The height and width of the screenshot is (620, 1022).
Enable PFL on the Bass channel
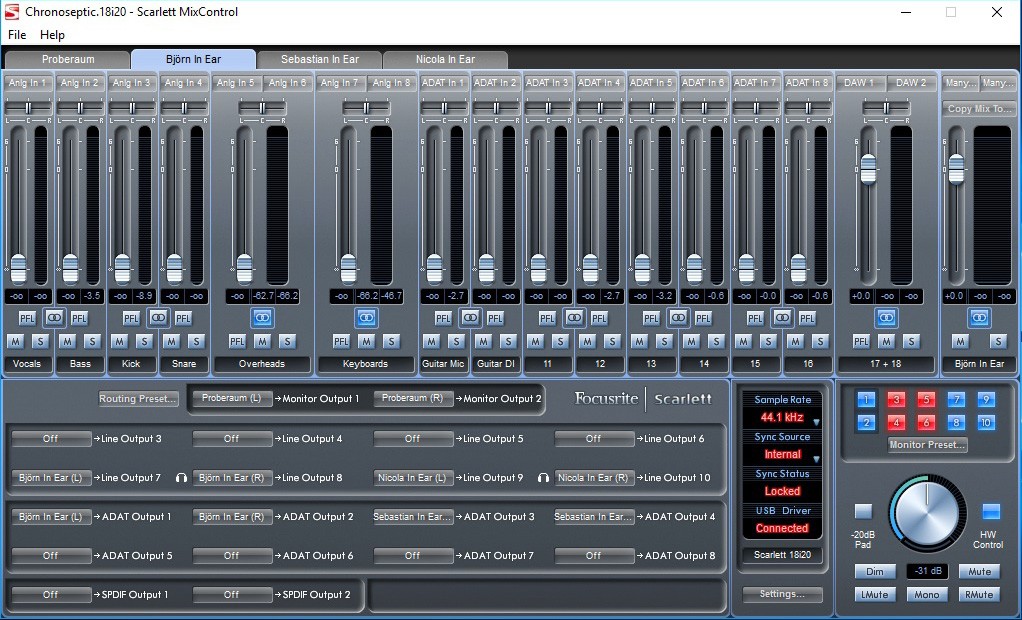[x=80, y=318]
